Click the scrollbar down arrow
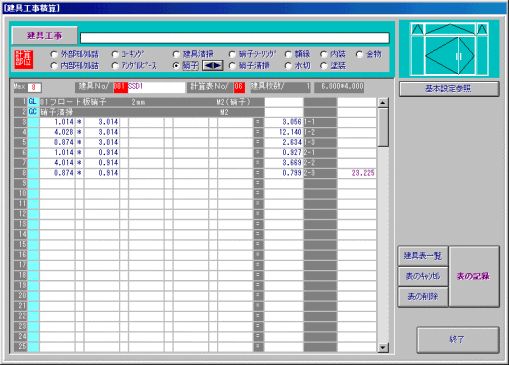This screenshot has height=365, width=509. tap(383, 348)
